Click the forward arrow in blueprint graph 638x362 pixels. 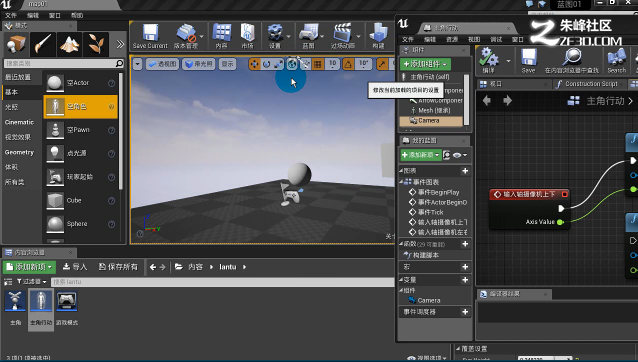507,100
